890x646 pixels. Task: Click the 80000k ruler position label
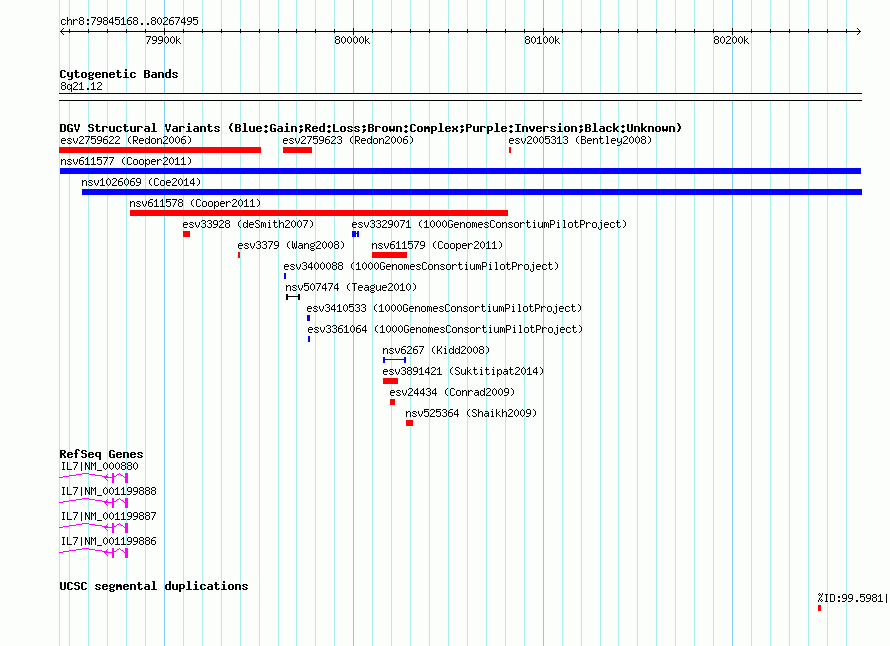[352, 40]
